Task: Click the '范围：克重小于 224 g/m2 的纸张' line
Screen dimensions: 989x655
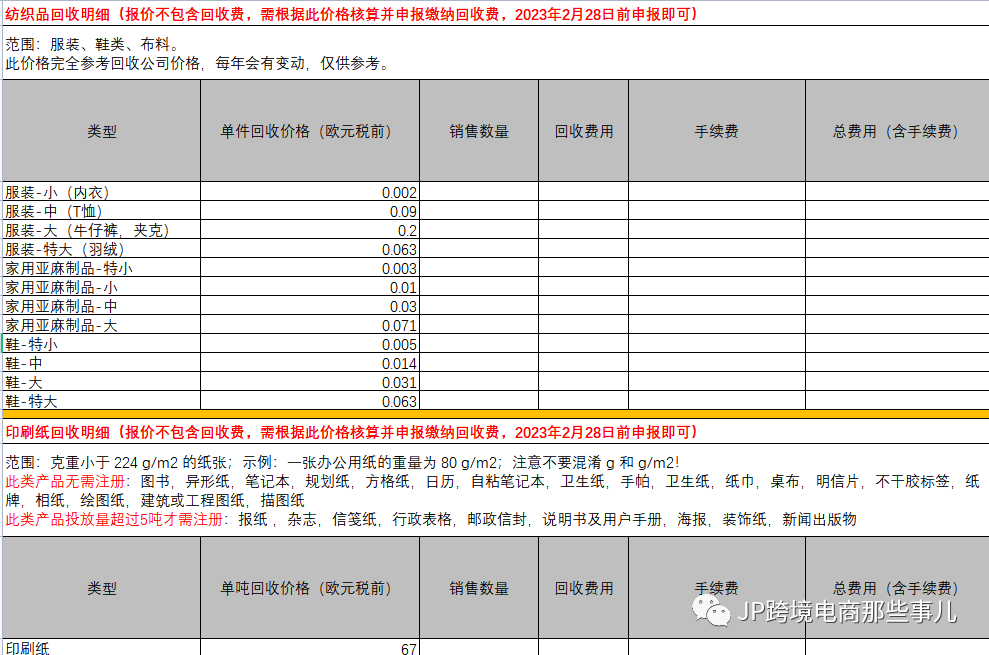Action: [x=342, y=463]
